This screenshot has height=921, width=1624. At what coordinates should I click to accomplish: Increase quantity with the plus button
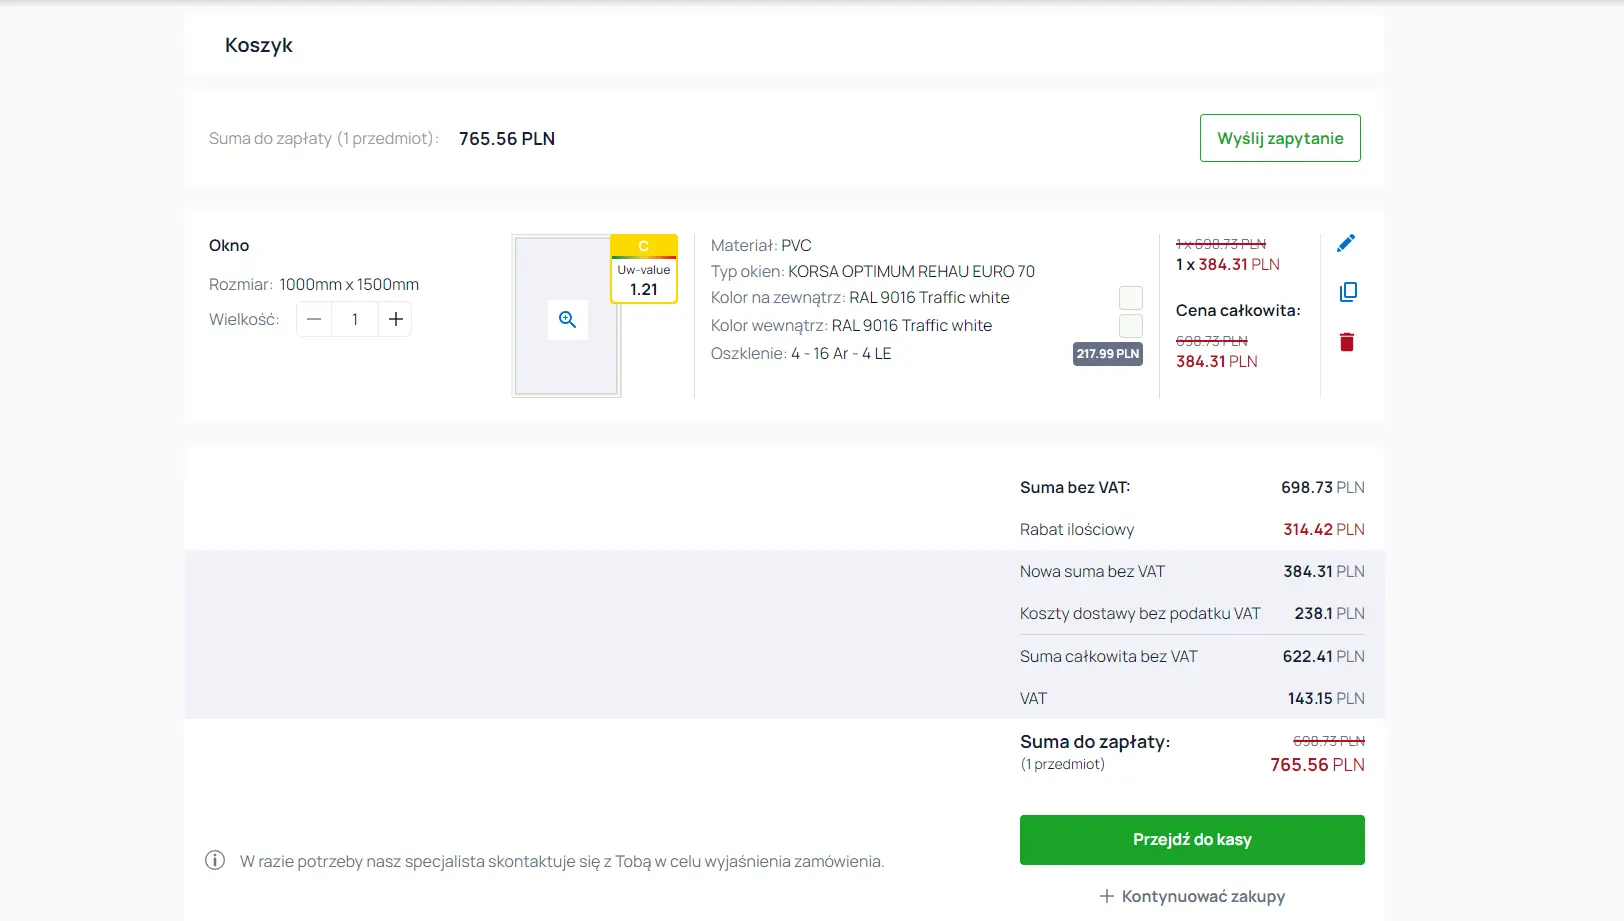[x=396, y=319]
